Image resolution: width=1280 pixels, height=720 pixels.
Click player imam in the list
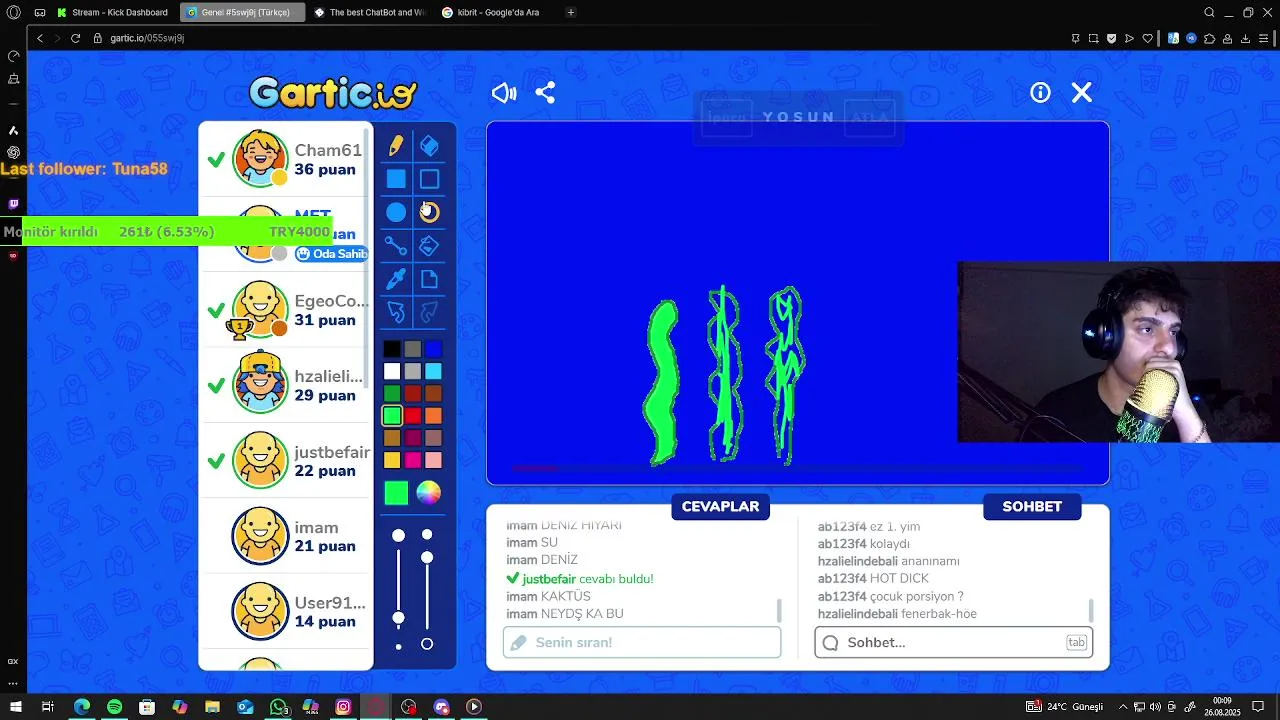(286, 536)
